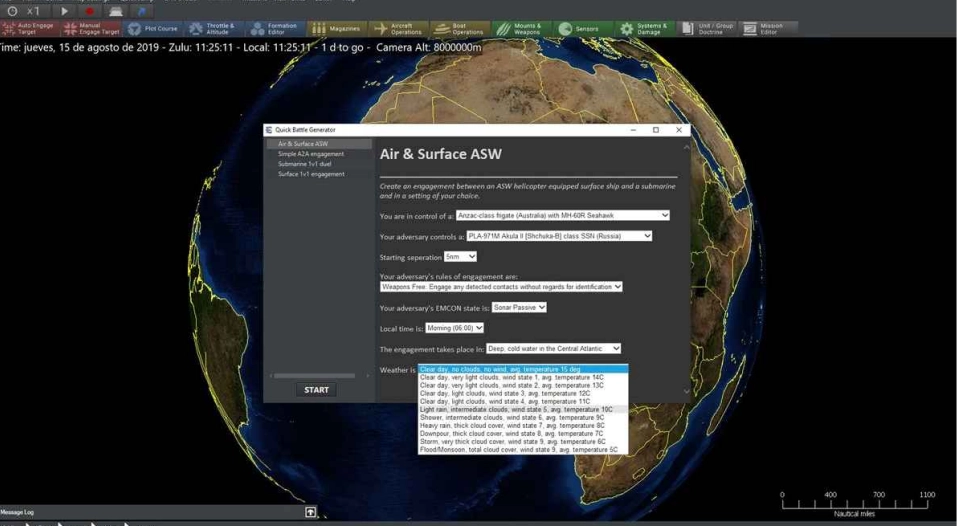
Task: Open the 'You are in control of' dropdown
Action: (563, 215)
